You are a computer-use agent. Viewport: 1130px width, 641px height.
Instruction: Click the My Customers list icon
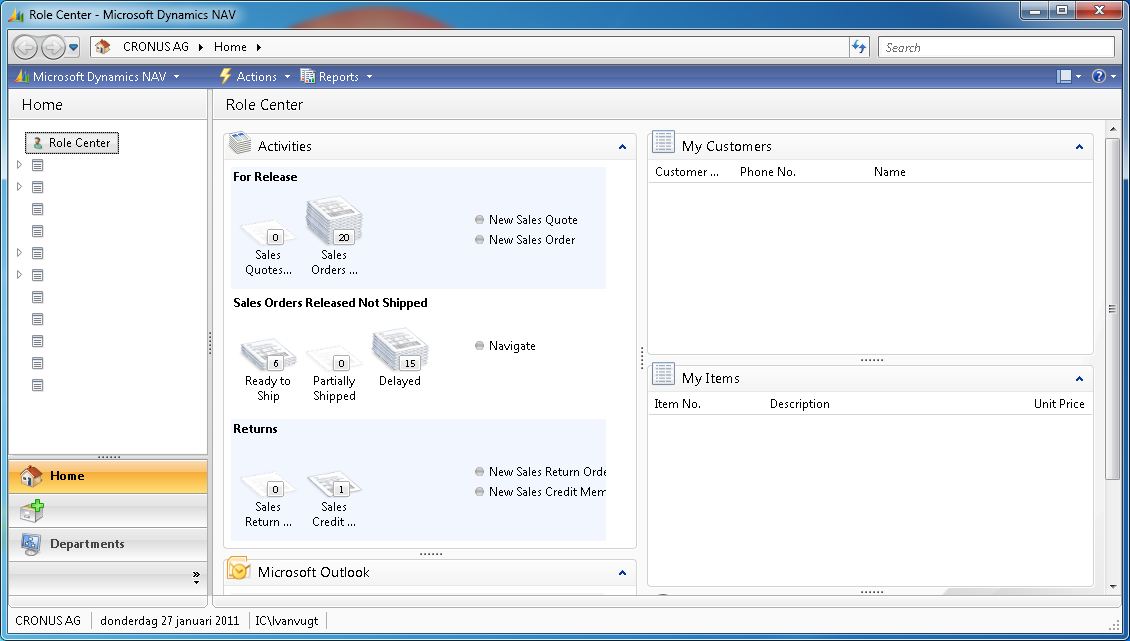coord(663,142)
